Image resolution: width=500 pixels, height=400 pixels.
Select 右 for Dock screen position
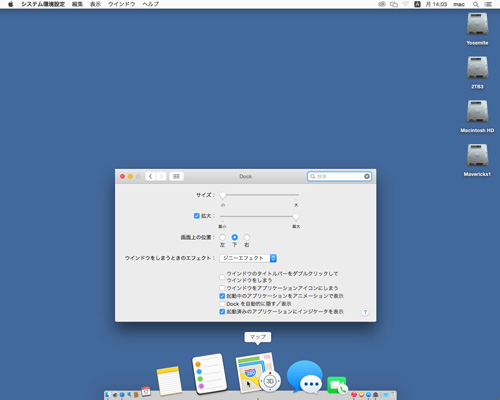[x=247, y=237]
